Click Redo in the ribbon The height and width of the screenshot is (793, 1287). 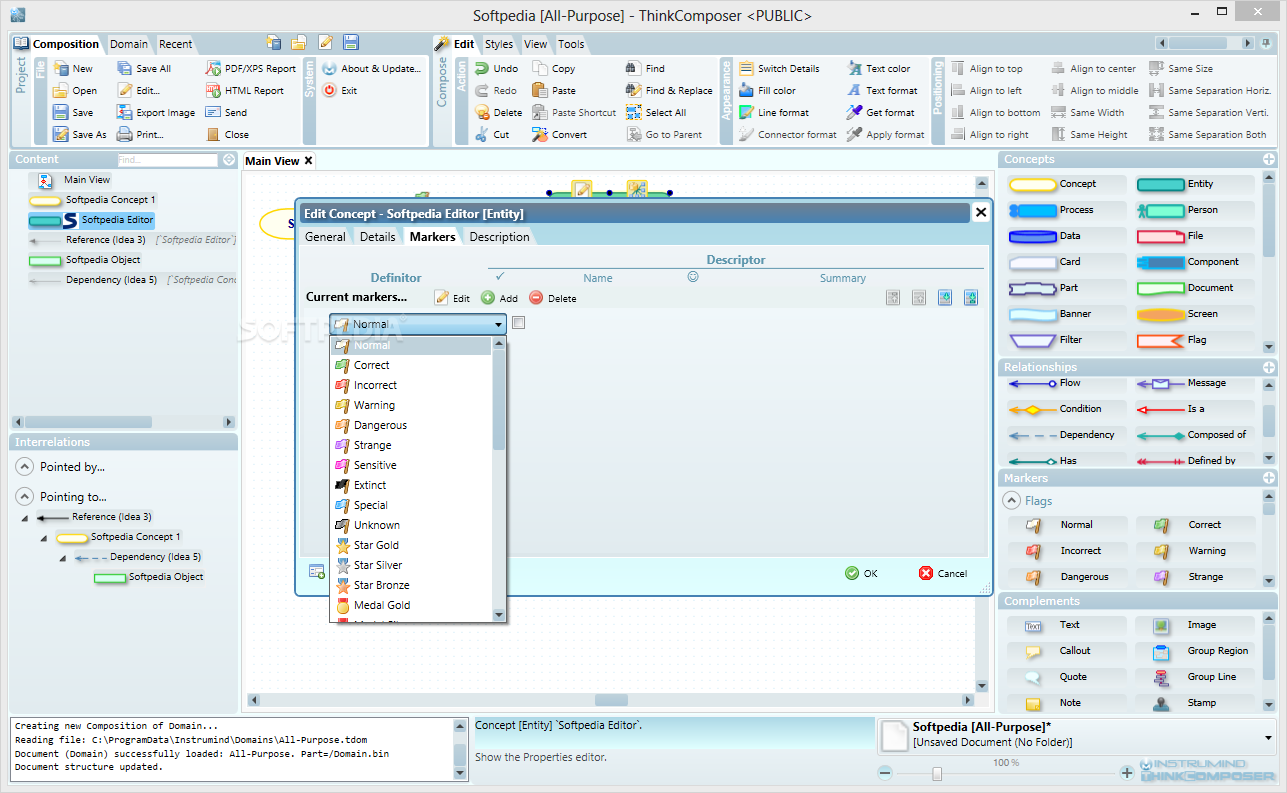tap(495, 91)
